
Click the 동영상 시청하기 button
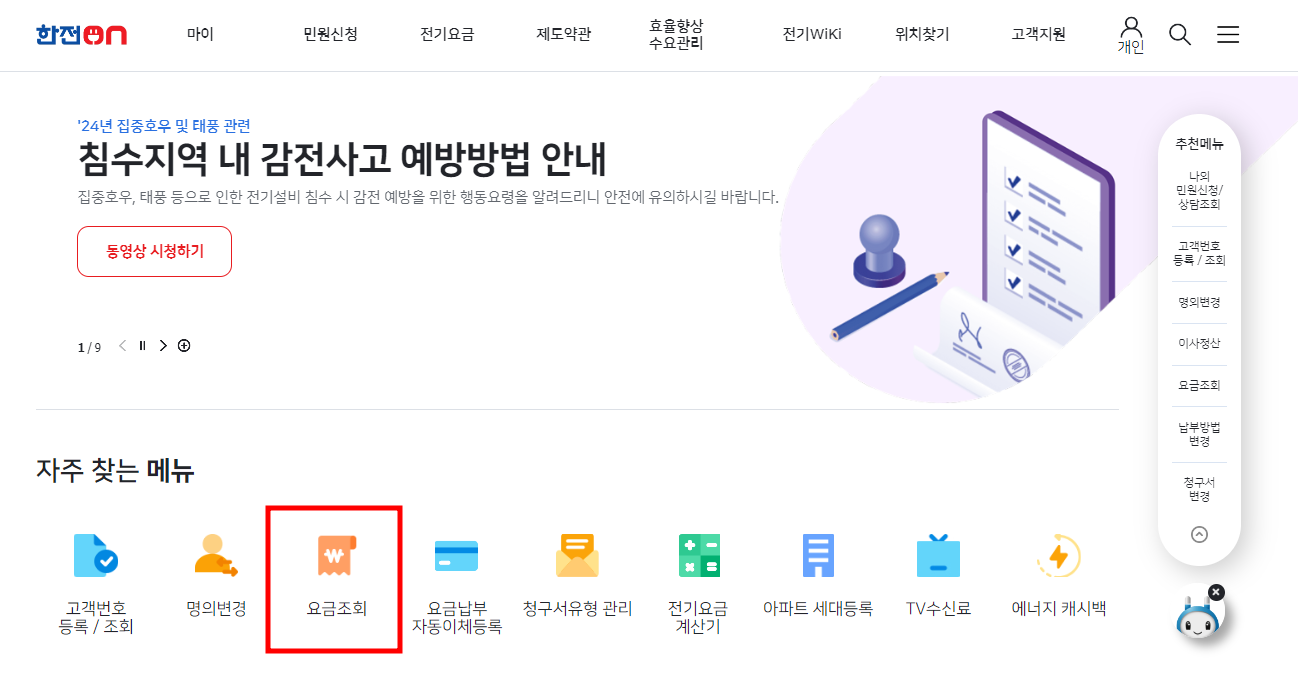tap(154, 251)
